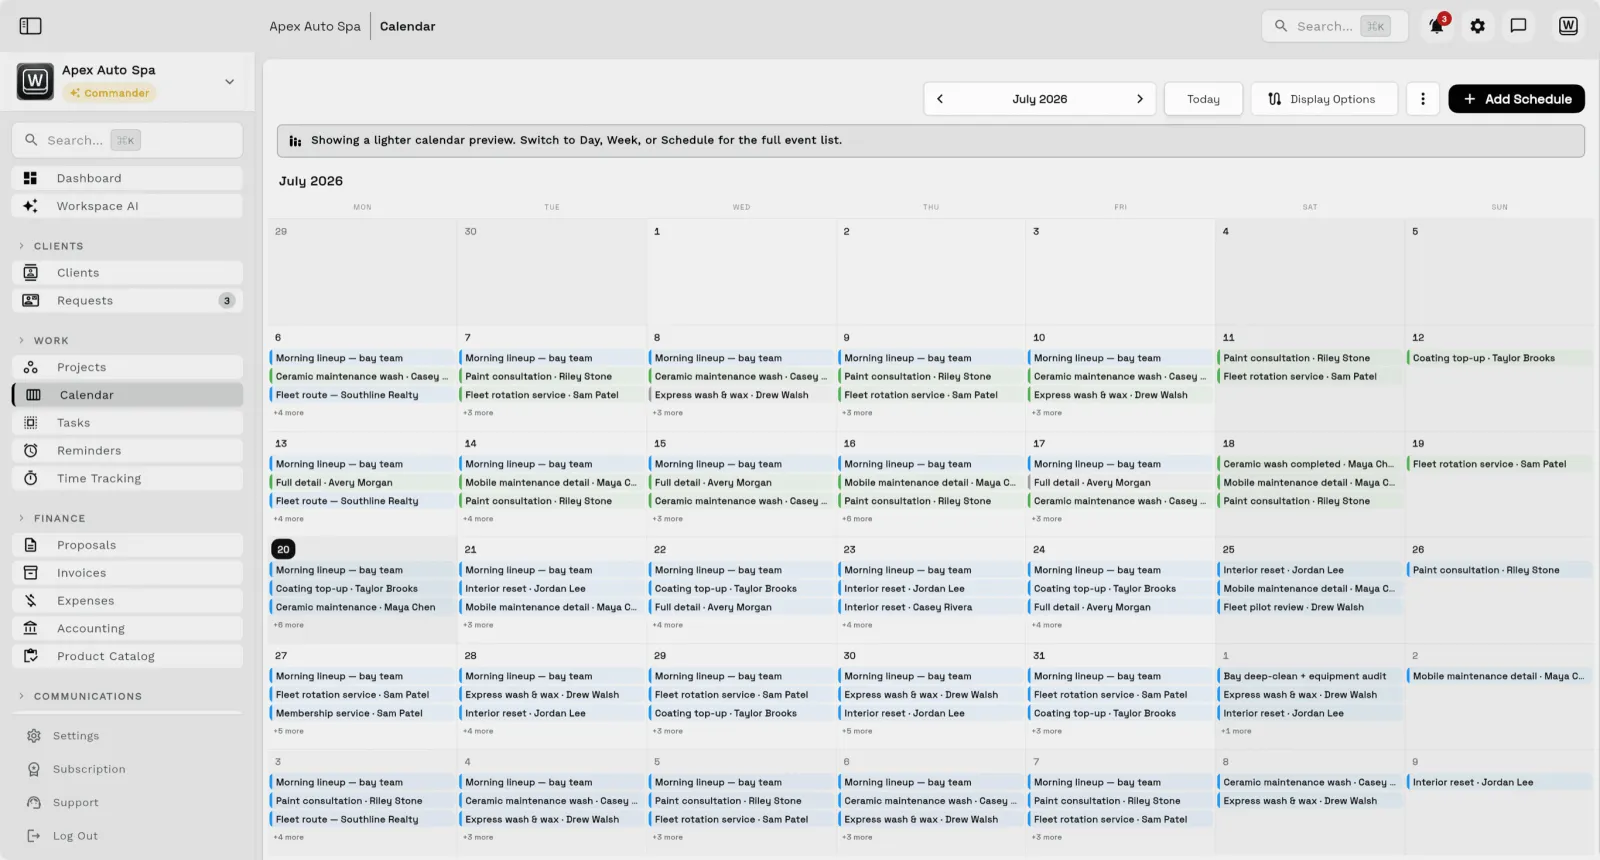Open 'Interior reset · Jordan Lee' on Sunday 9
The width and height of the screenshot is (1600, 860).
(1499, 782)
